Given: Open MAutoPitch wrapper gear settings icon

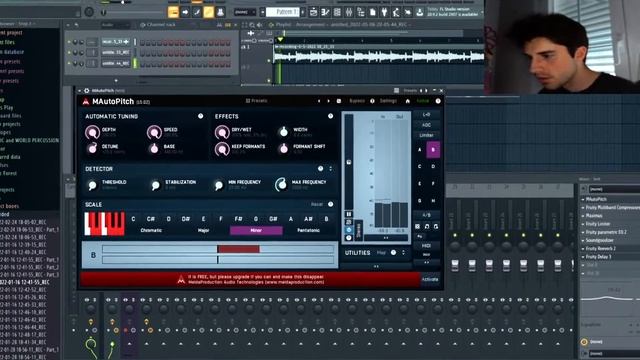Looking at the screenshot, I should pos(87,91).
